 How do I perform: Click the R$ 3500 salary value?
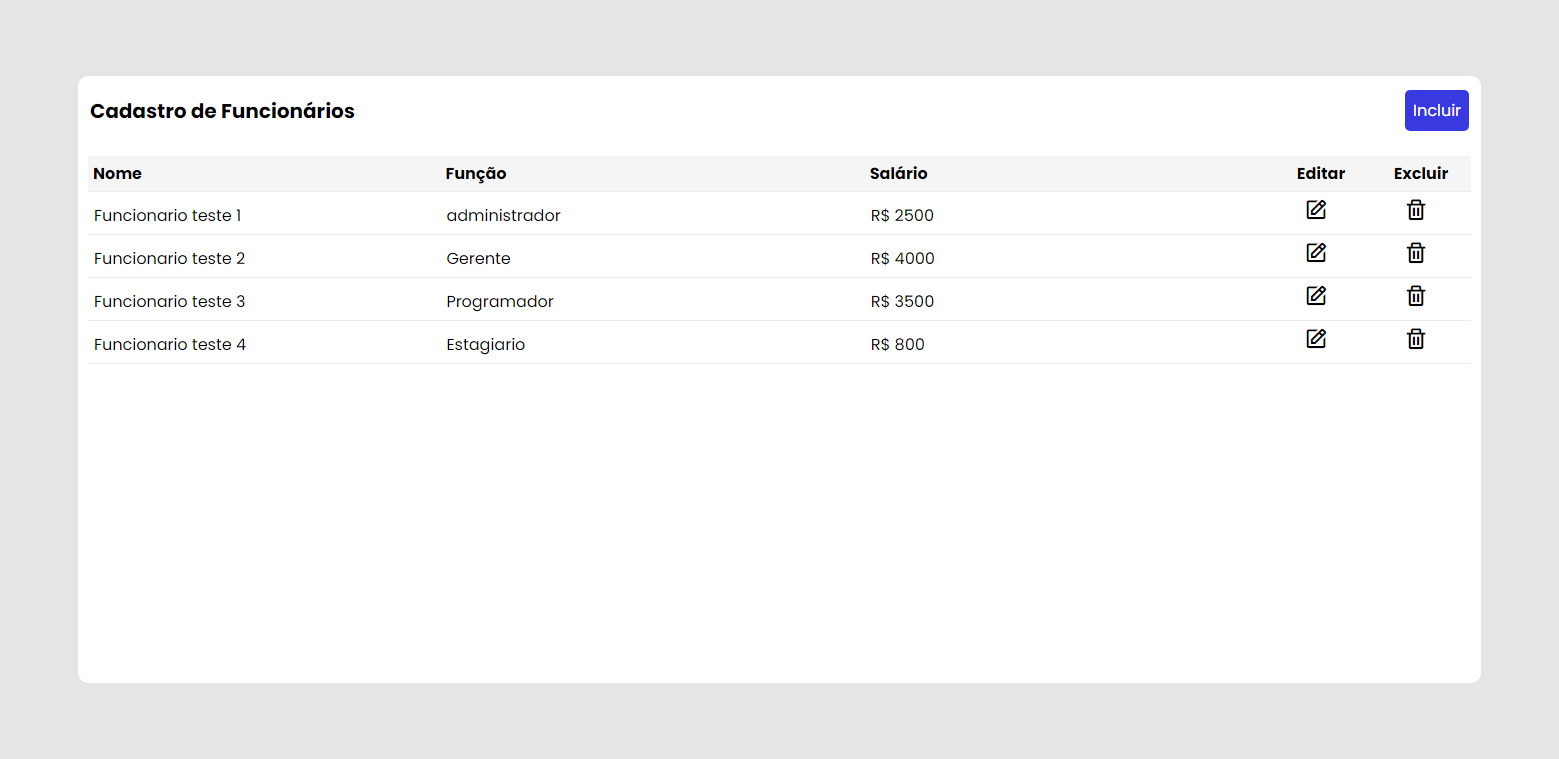point(903,302)
